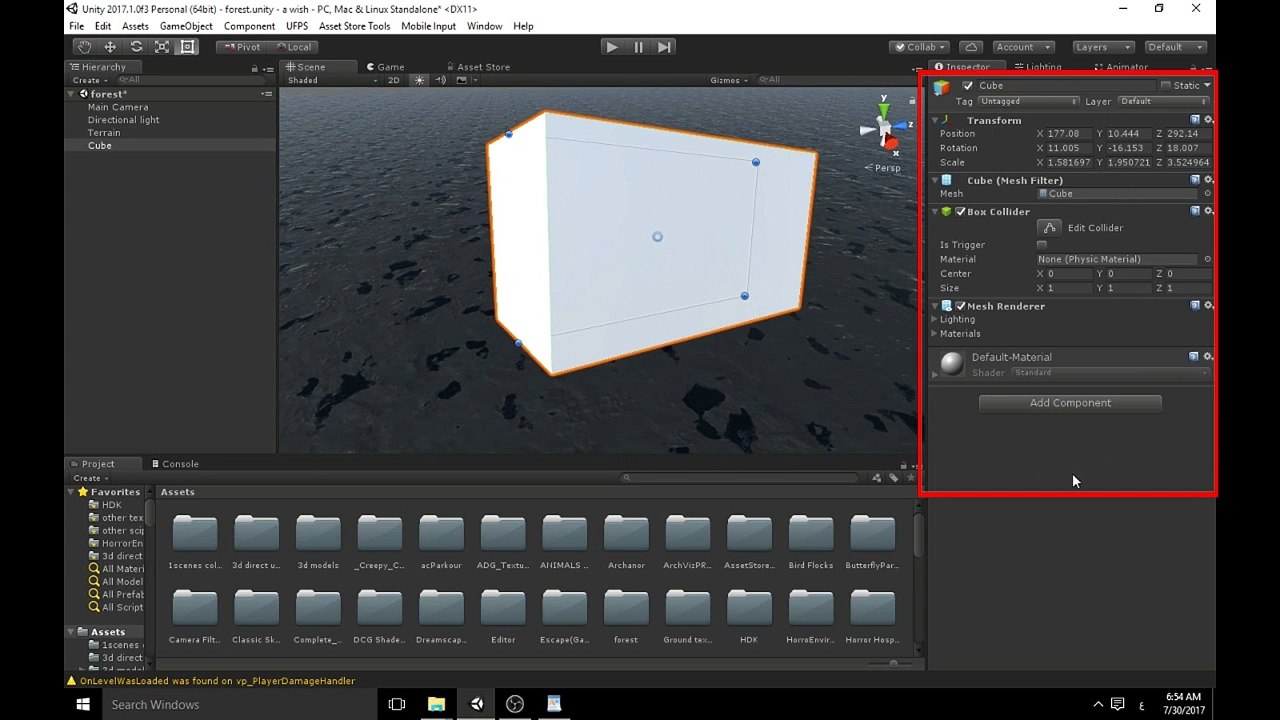Collapse the forest scene in Hierarchy

pos(73,94)
